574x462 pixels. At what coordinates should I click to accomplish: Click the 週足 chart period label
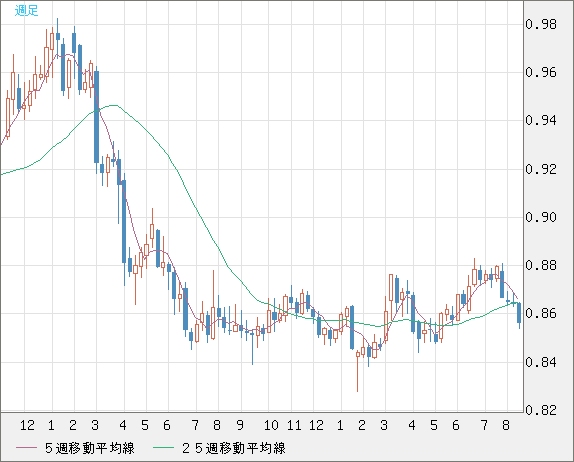26,10
